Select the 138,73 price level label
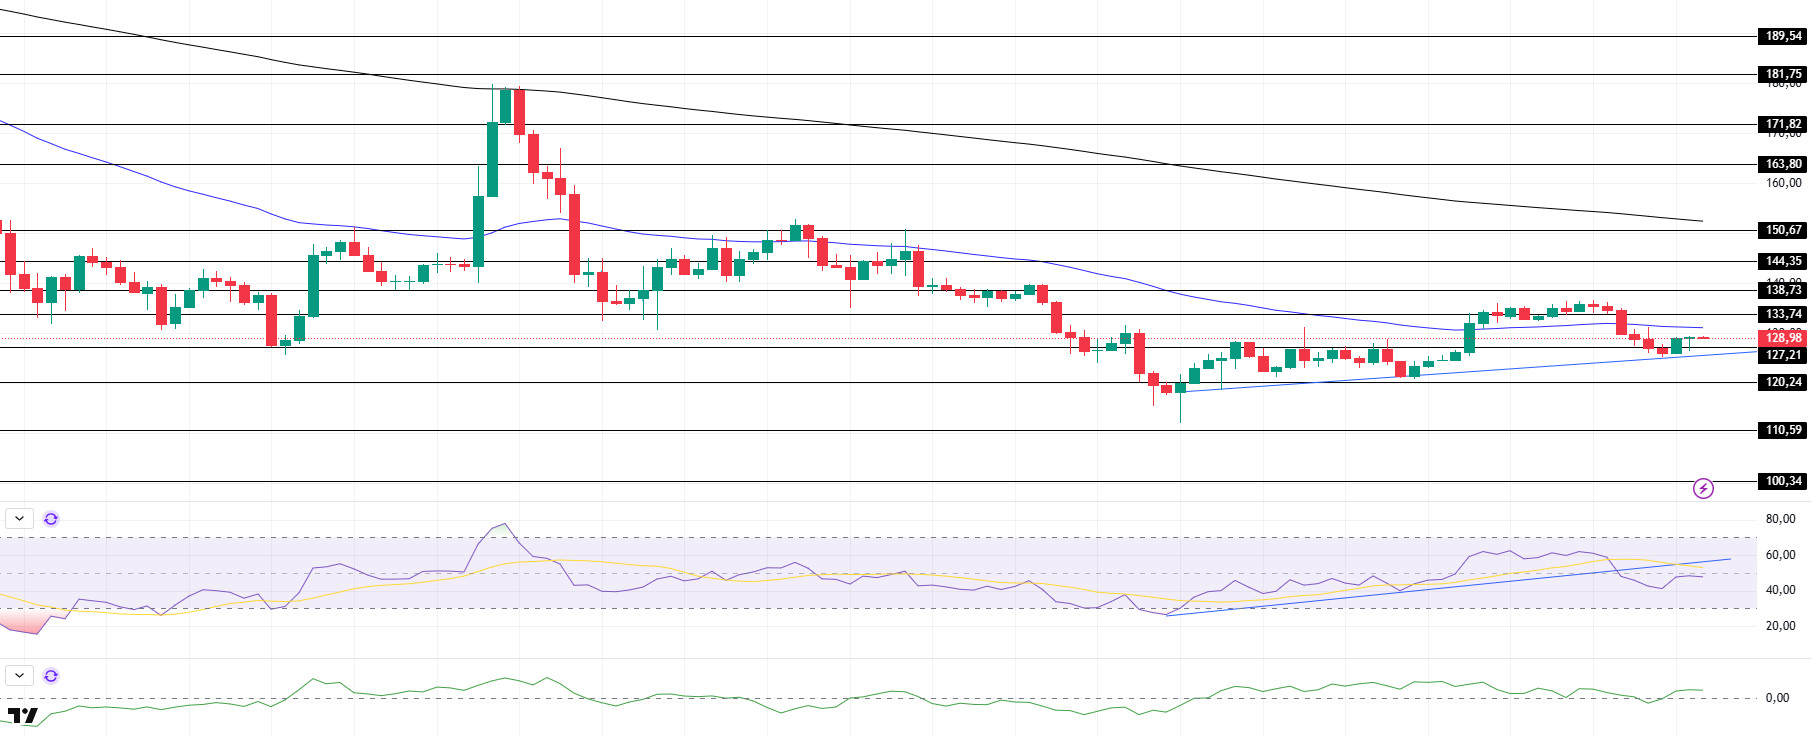Image resolution: width=1811 pixels, height=743 pixels. pos(1783,290)
